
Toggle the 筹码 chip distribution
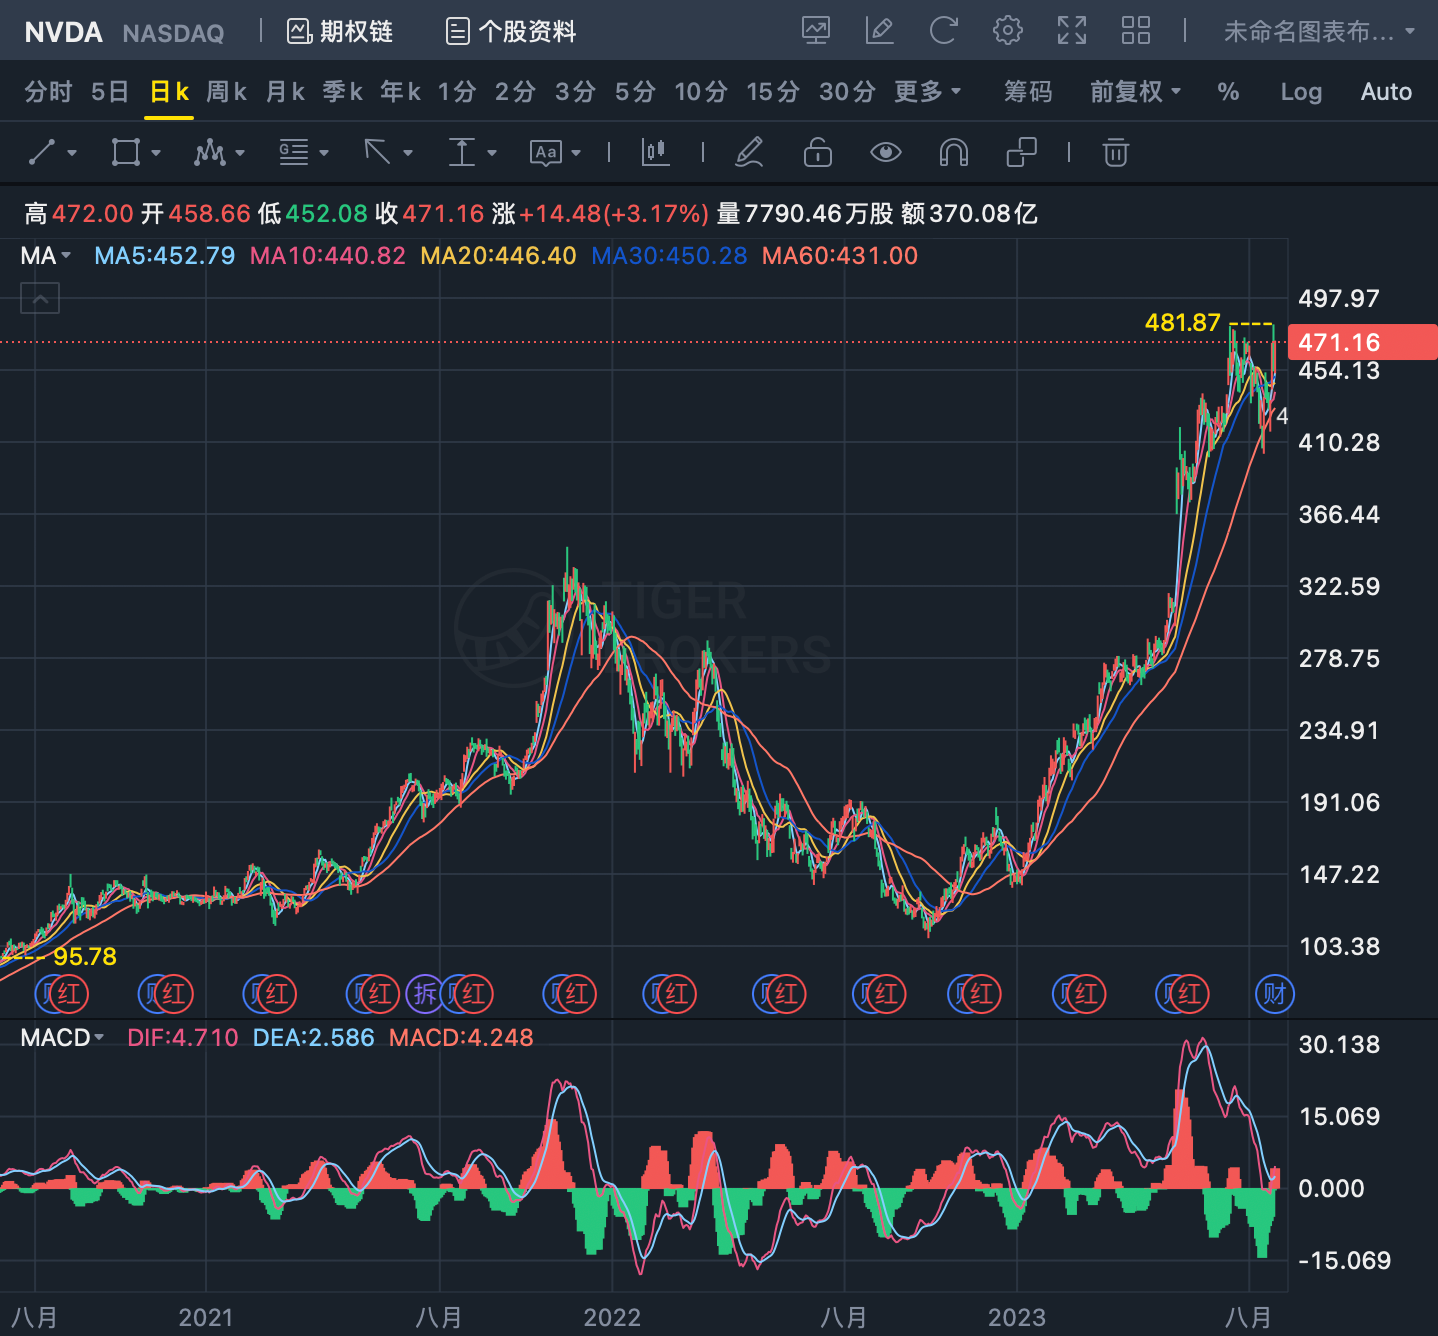[x=1028, y=92]
